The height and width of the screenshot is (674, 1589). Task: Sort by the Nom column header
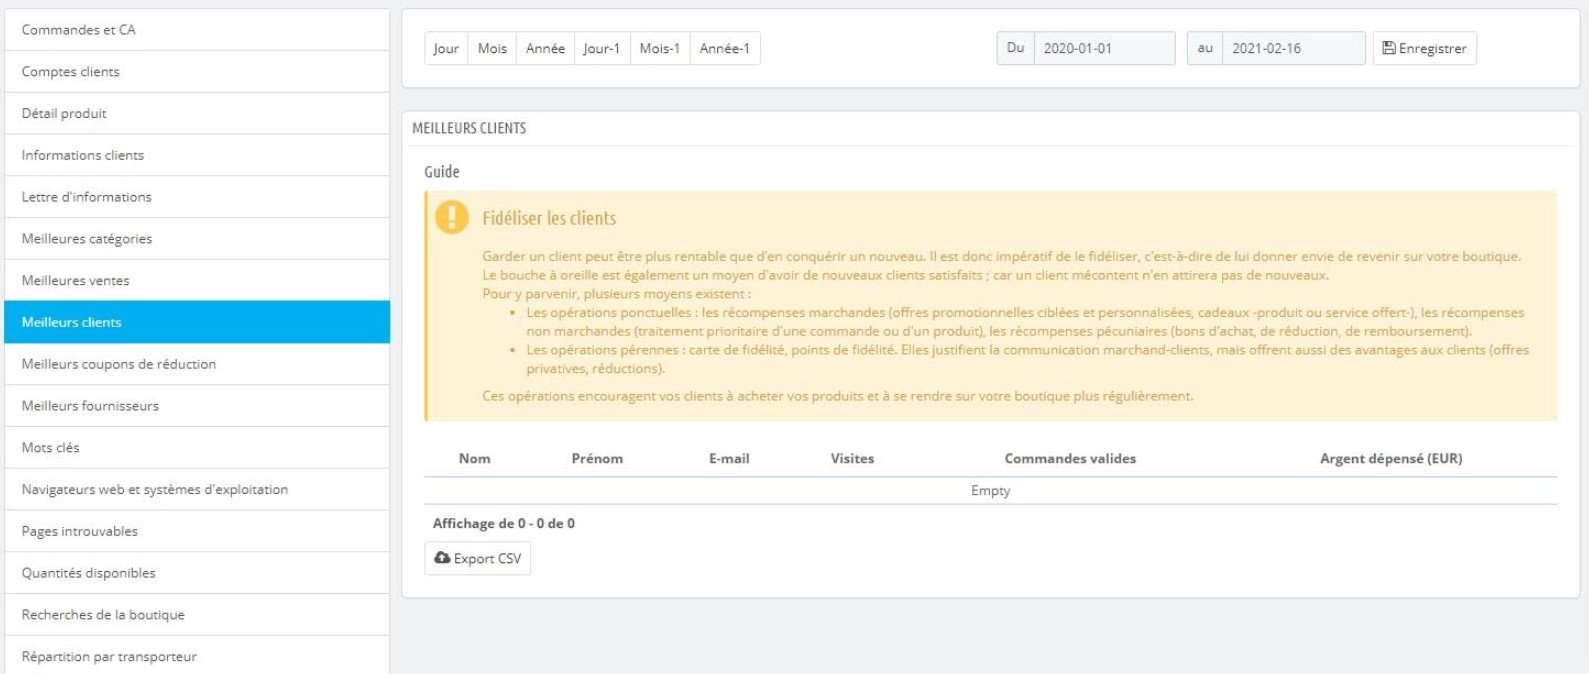[474, 459]
